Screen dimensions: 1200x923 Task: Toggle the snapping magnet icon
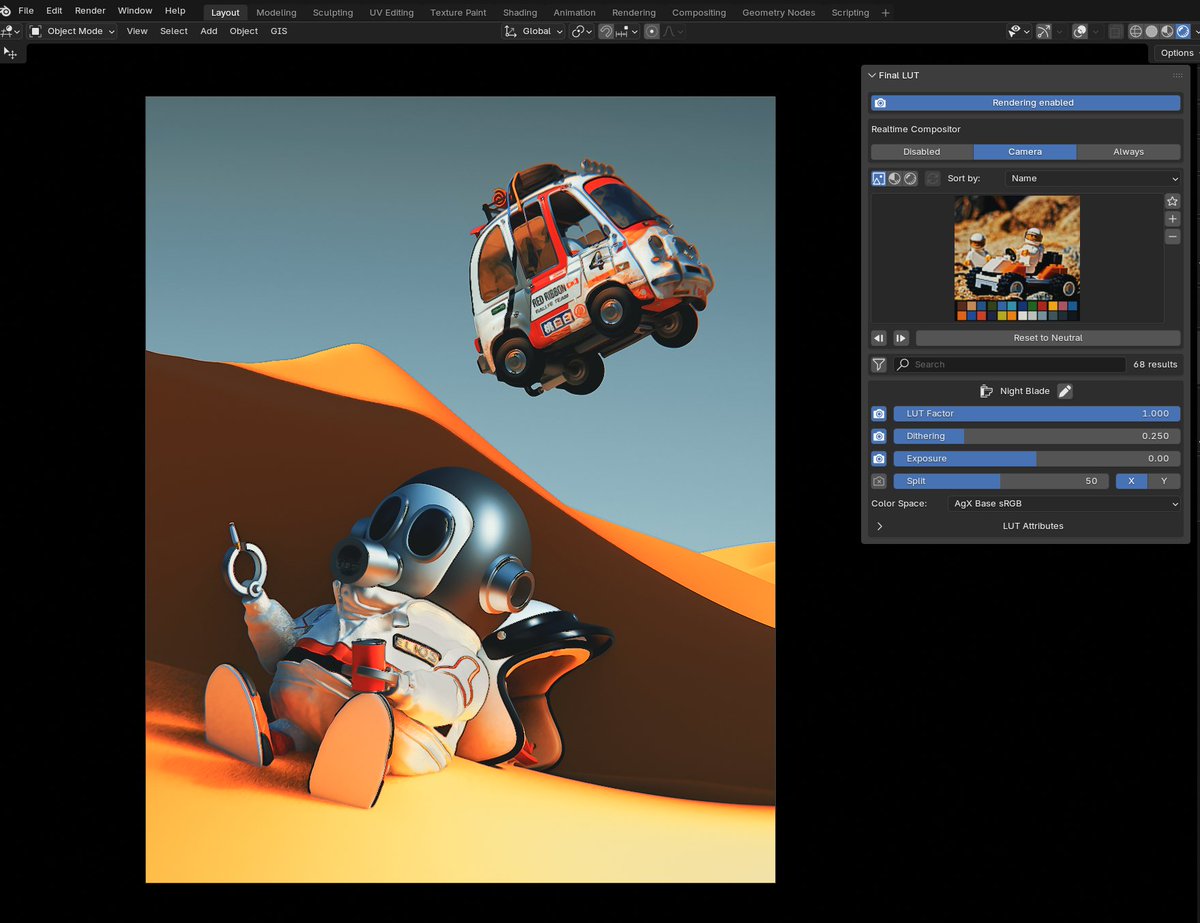click(606, 31)
